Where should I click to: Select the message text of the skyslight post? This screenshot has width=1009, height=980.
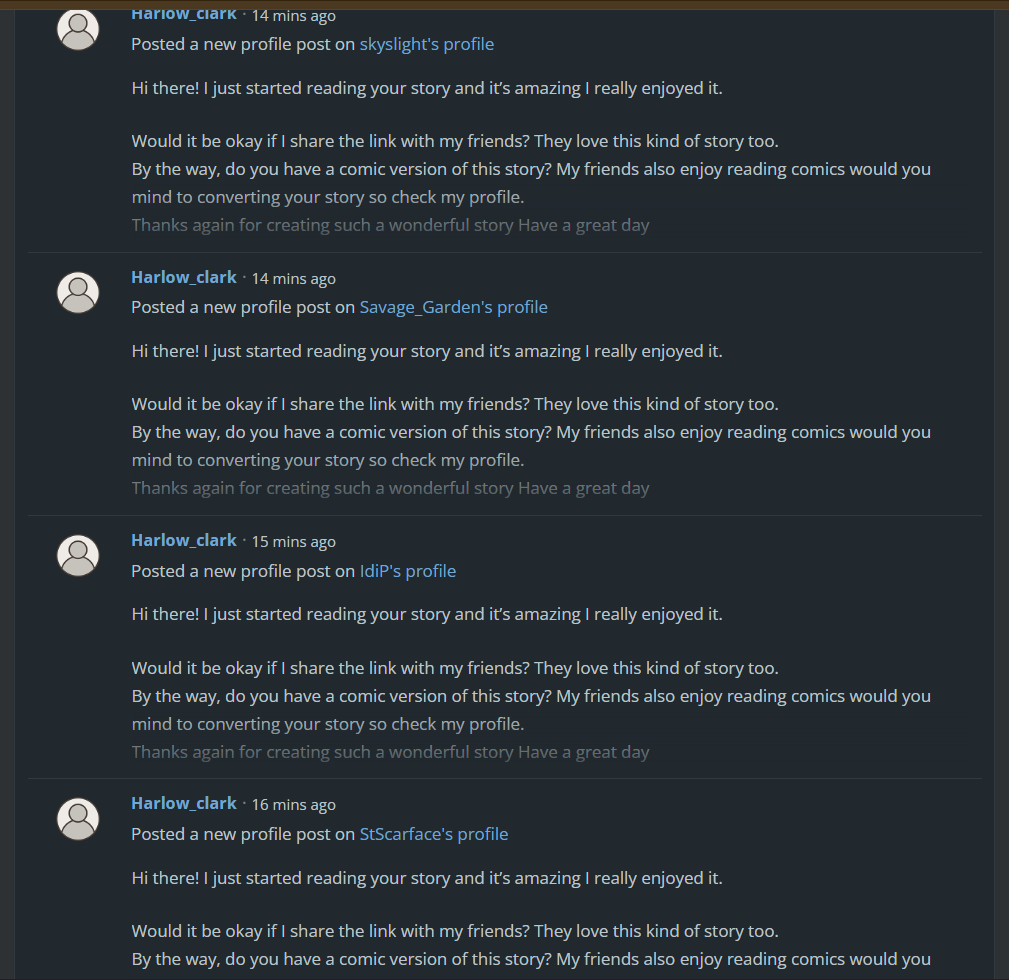coord(426,87)
